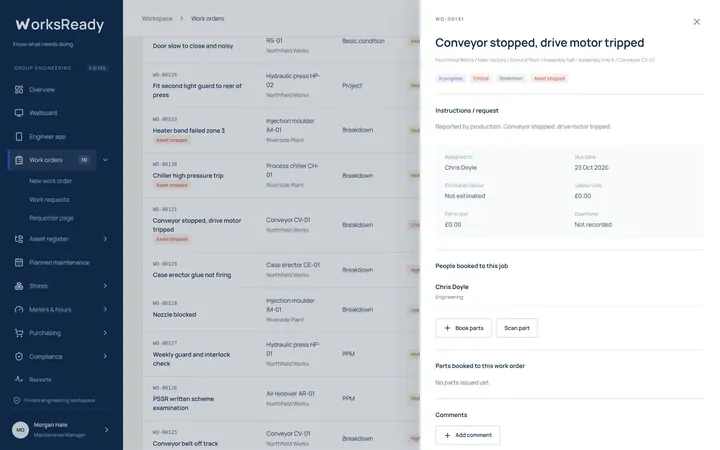Click the Asset stopped tag in detail panel

pyautogui.click(x=549, y=79)
